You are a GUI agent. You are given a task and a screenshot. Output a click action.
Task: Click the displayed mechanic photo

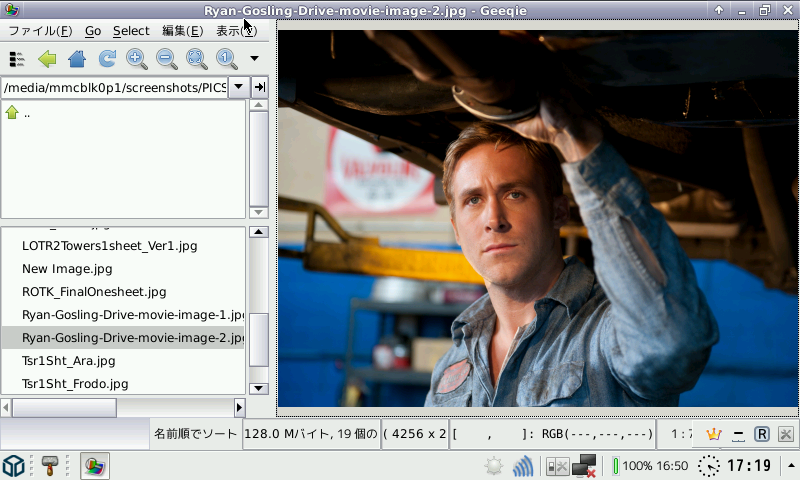tap(538, 218)
